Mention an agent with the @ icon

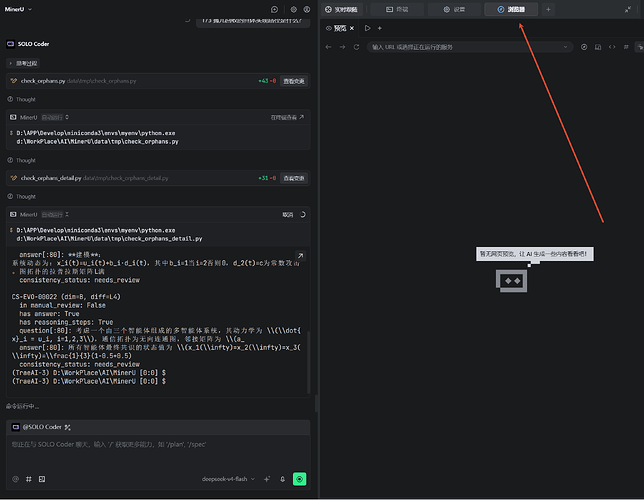[16, 479]
